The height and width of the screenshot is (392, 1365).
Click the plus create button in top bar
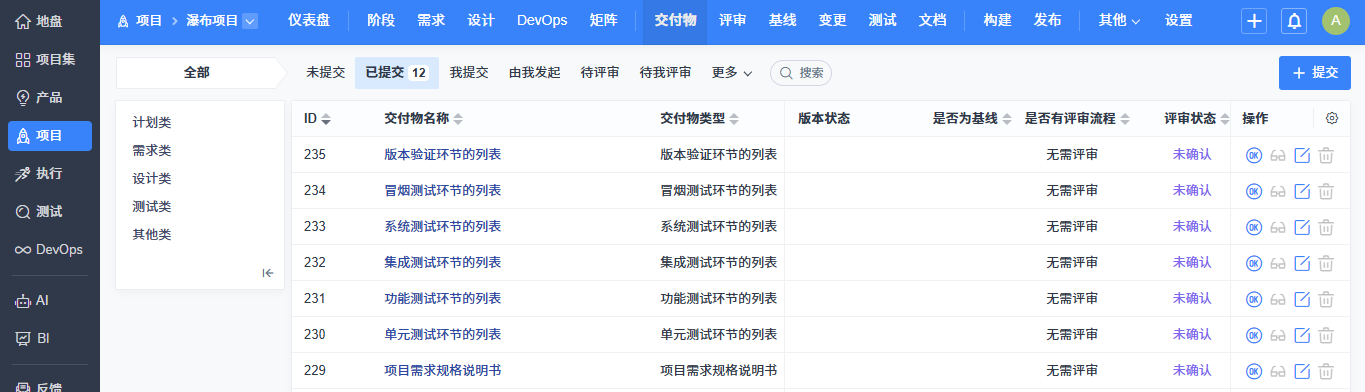pos(1254,21)
